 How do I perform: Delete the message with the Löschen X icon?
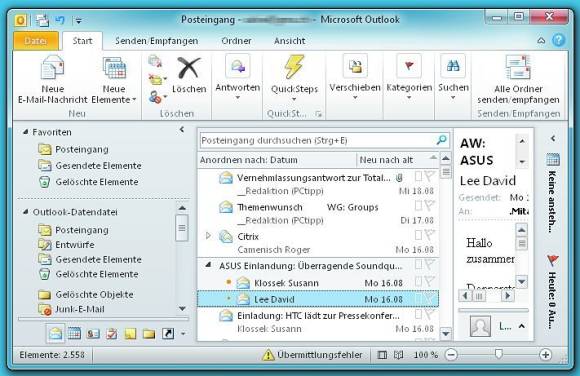[189, 75]
